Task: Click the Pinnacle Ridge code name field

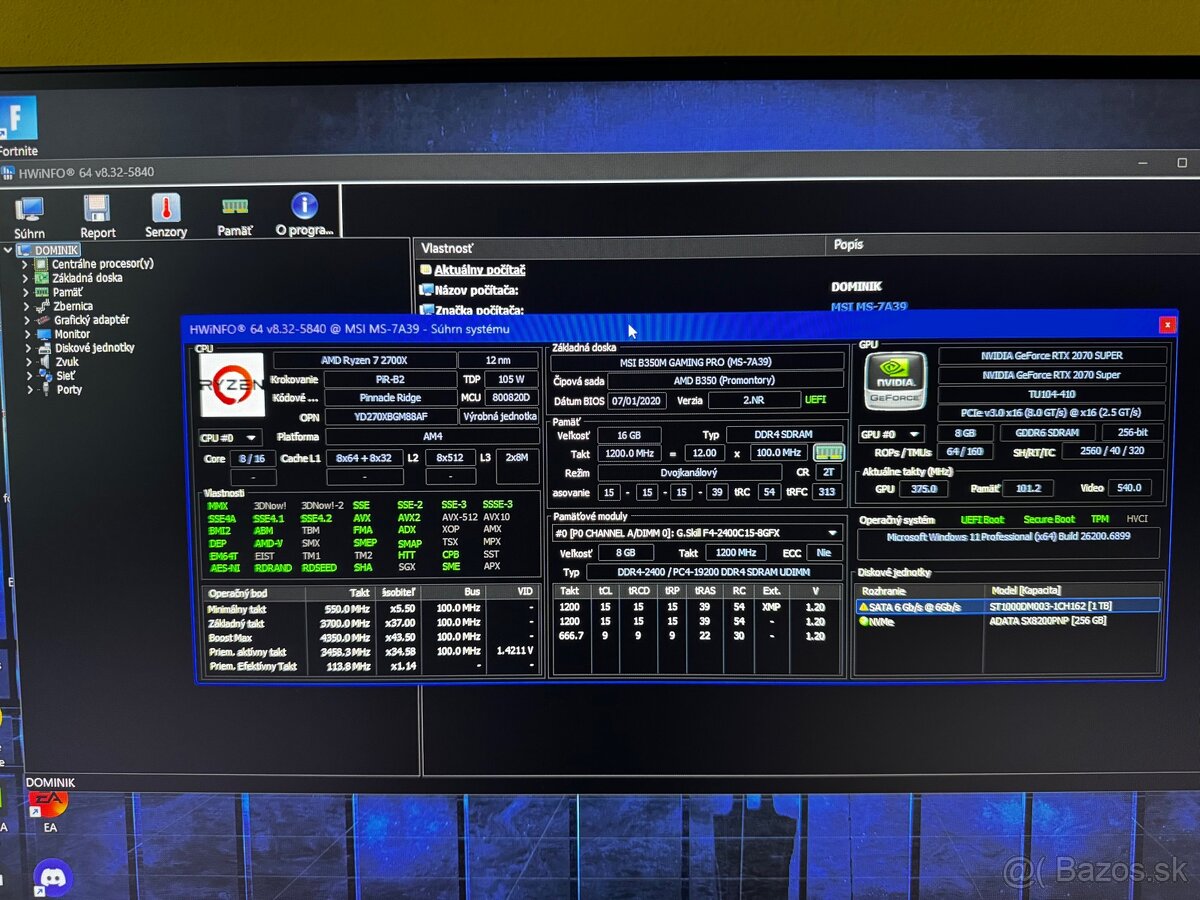Action: coord(390,398)
